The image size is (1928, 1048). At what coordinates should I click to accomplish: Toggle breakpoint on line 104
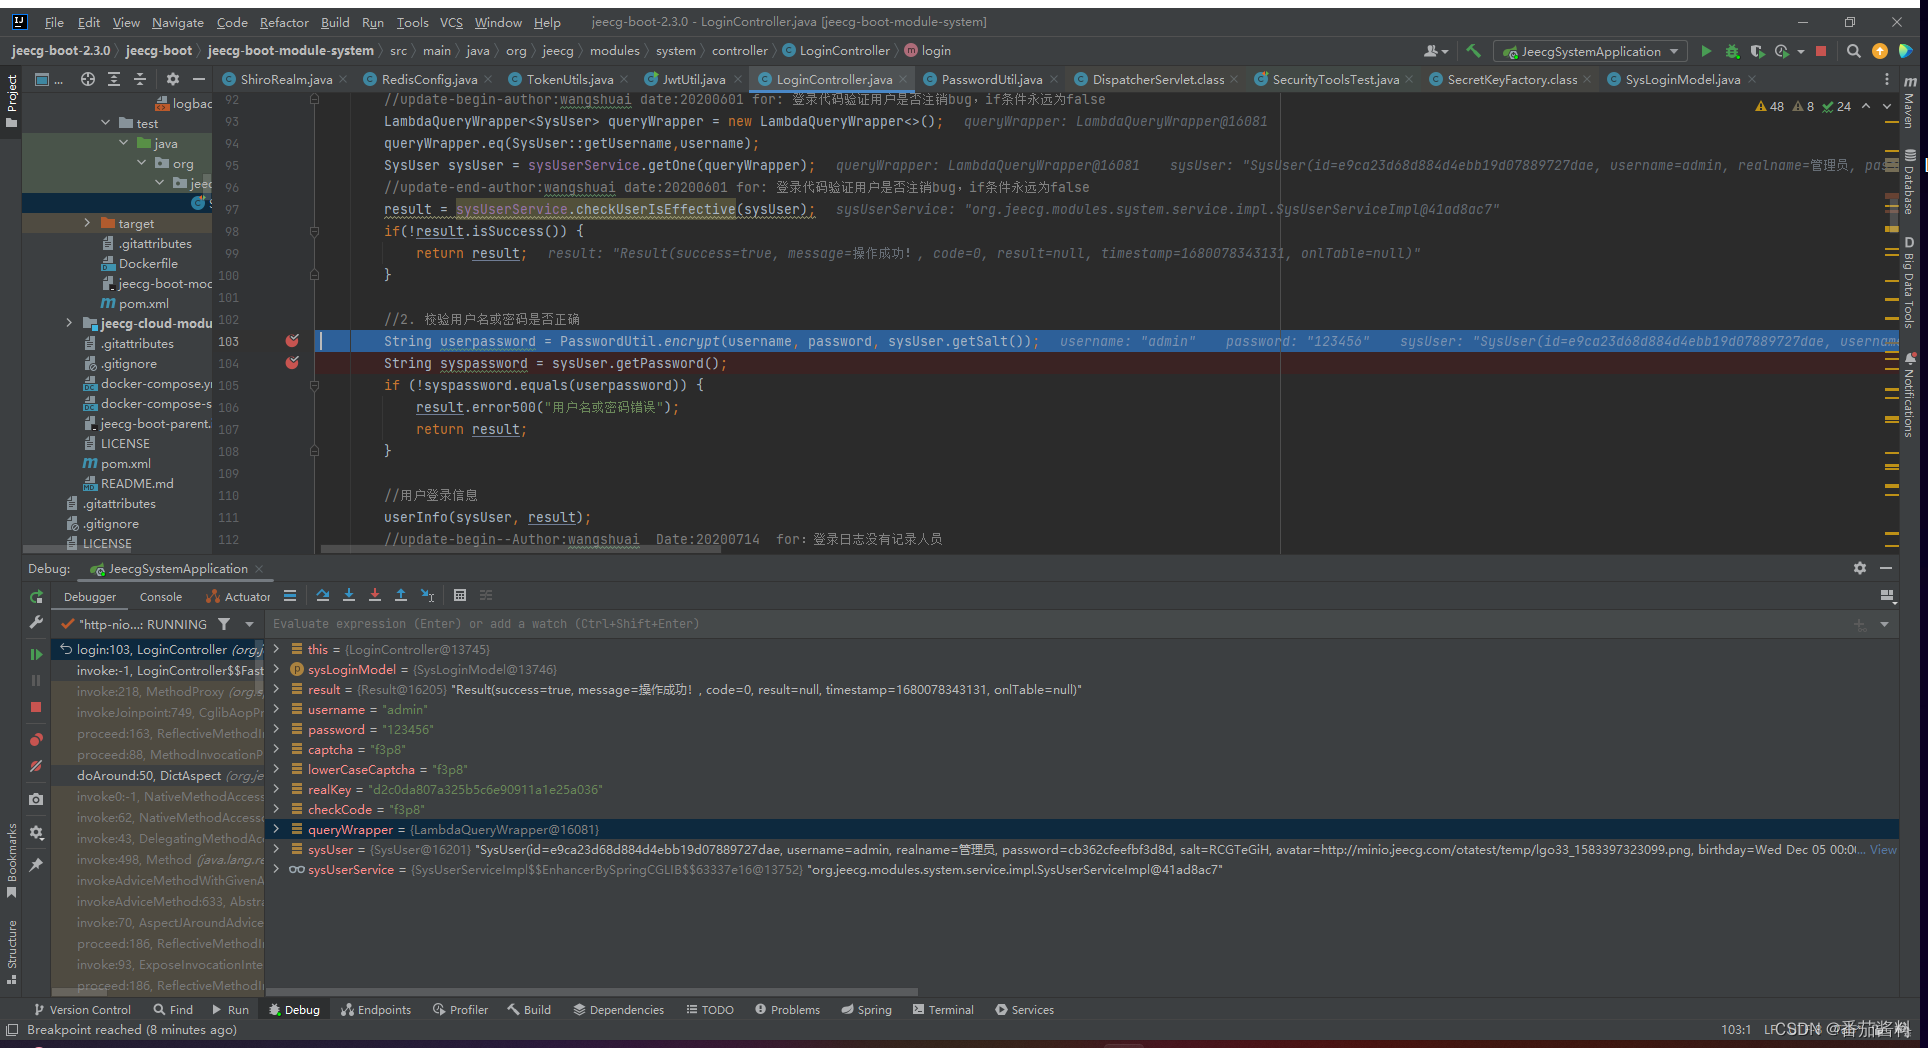pyautogui.click(x=292, y=363)
